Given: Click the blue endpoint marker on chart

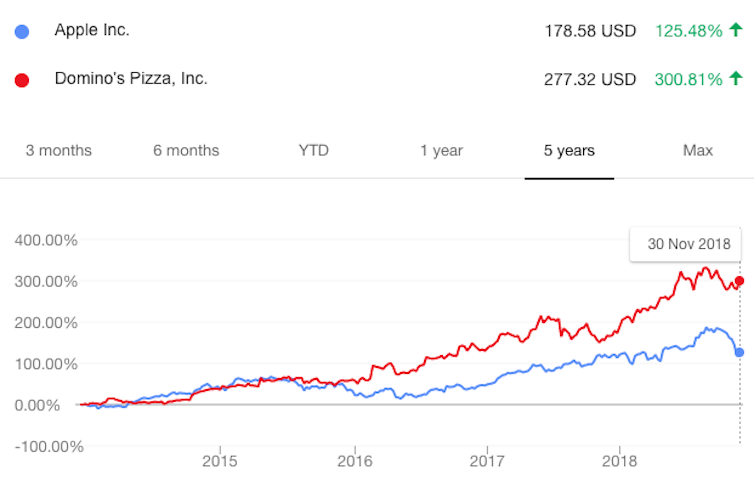Looking at the screenshot, I should click(x=740, y=352).
